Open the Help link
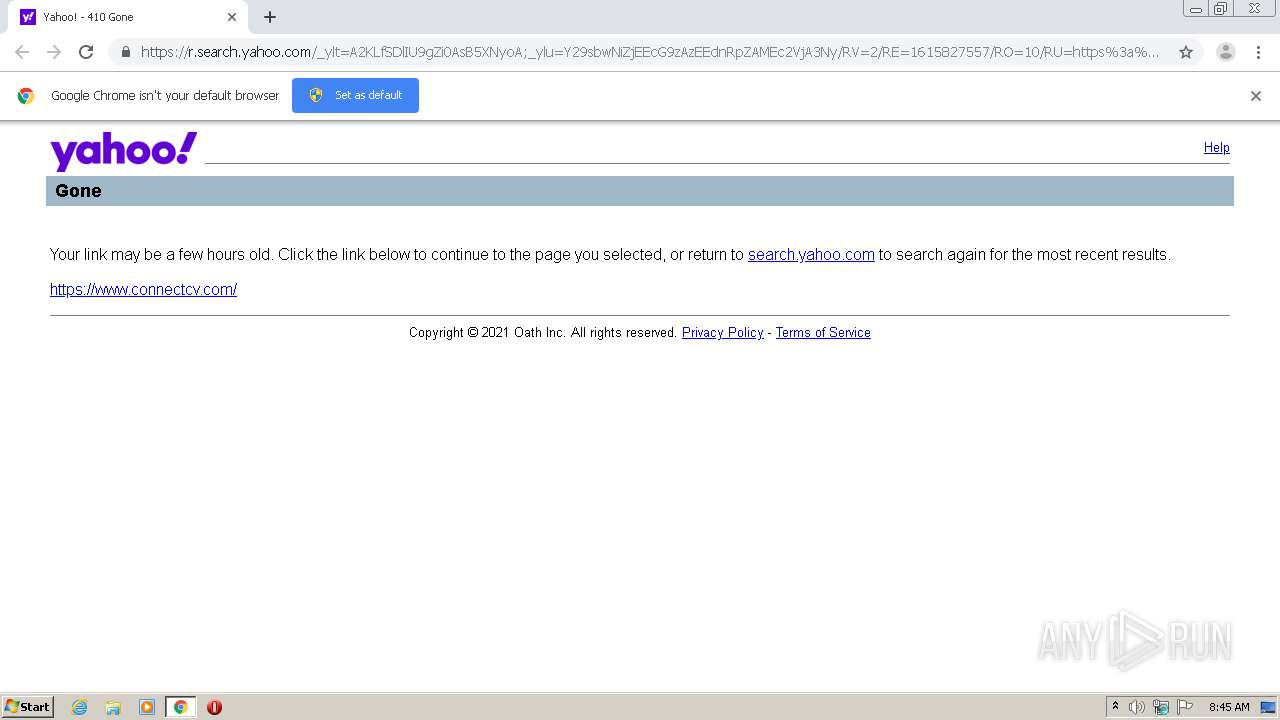 point(1216,147)
